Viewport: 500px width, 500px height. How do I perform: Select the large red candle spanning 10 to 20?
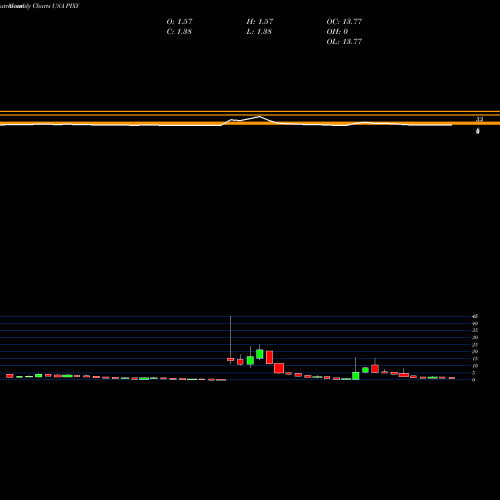pos(269,357)
